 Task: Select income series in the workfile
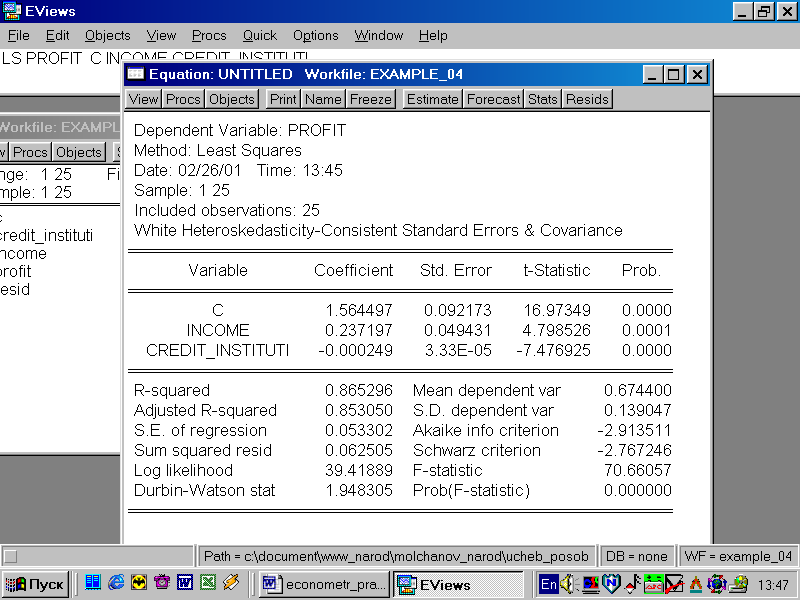click(23, 253)
